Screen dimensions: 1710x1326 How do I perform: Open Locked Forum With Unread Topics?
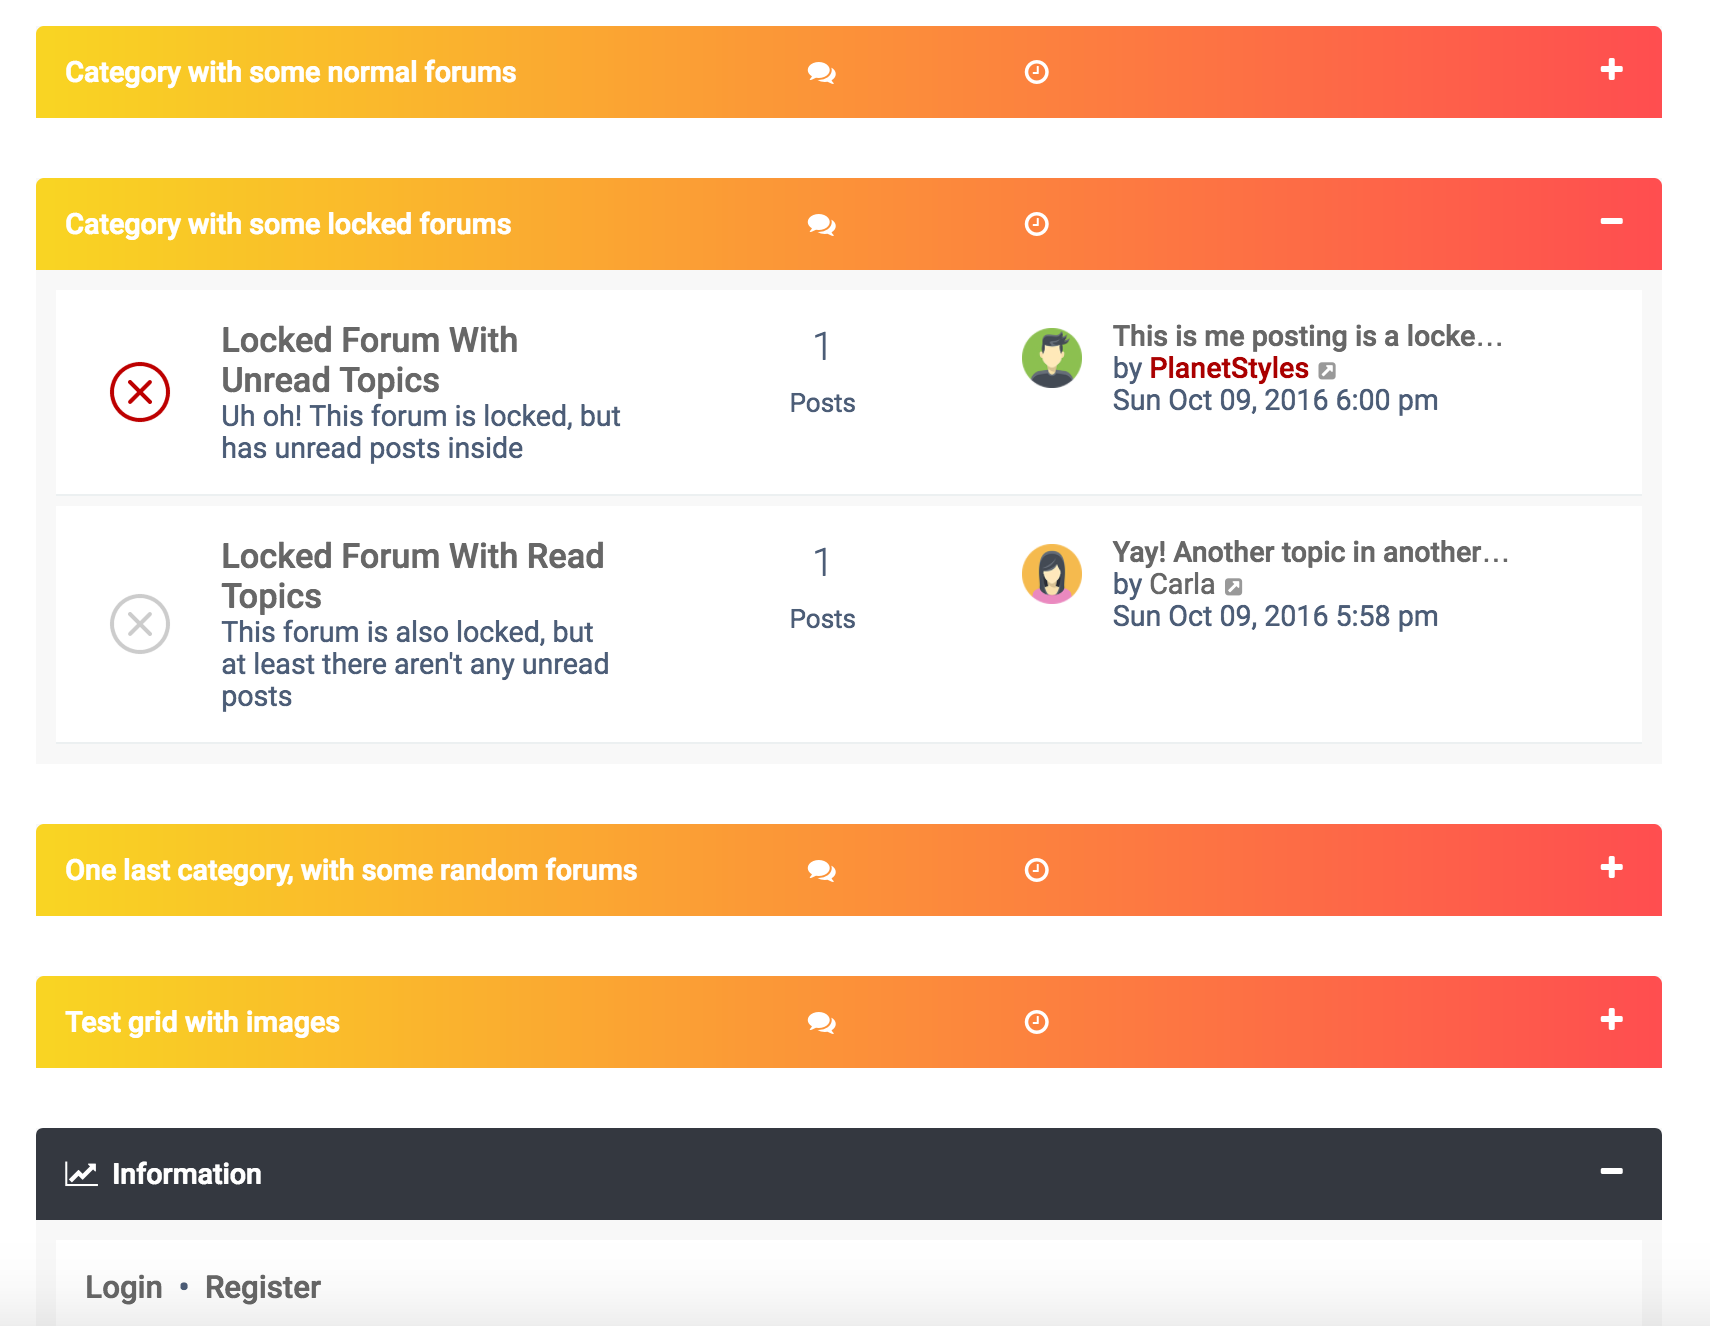370,360
